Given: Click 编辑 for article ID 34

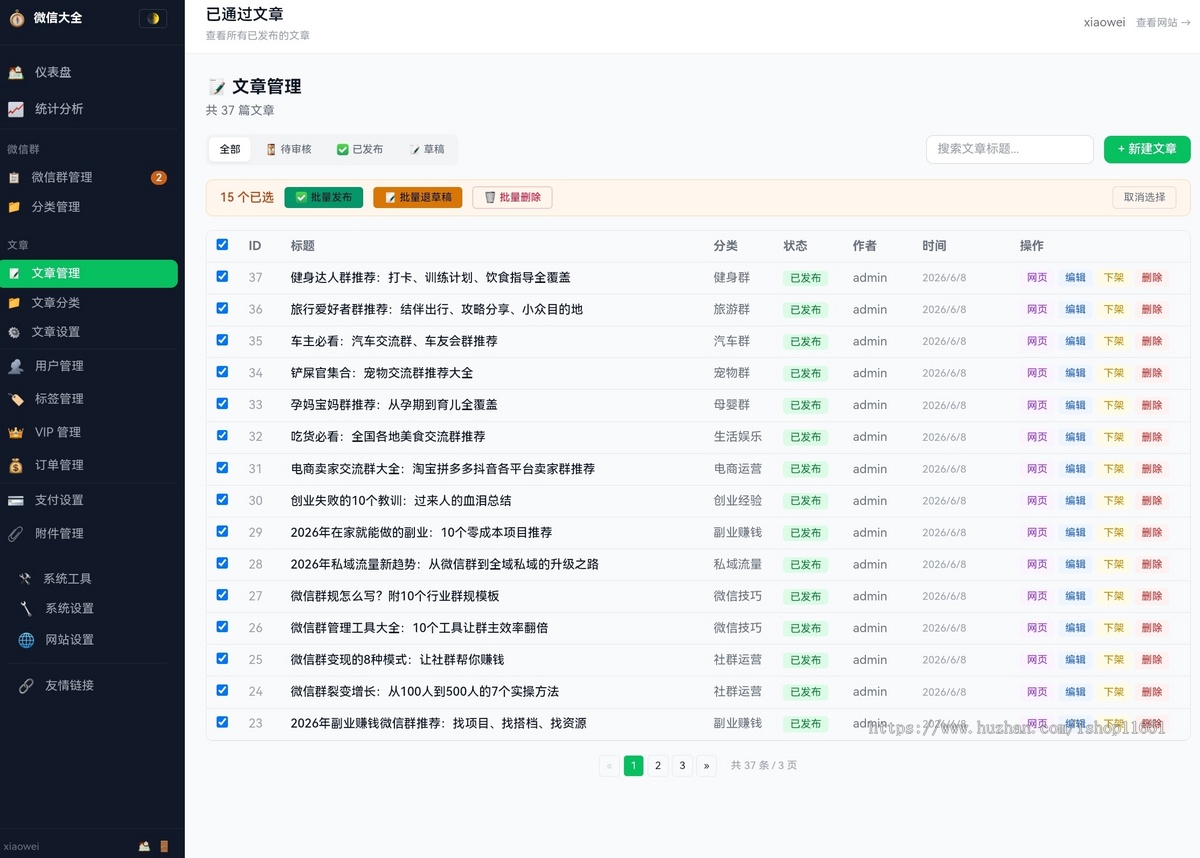Looking at the screenshot, I should 1075,373.
